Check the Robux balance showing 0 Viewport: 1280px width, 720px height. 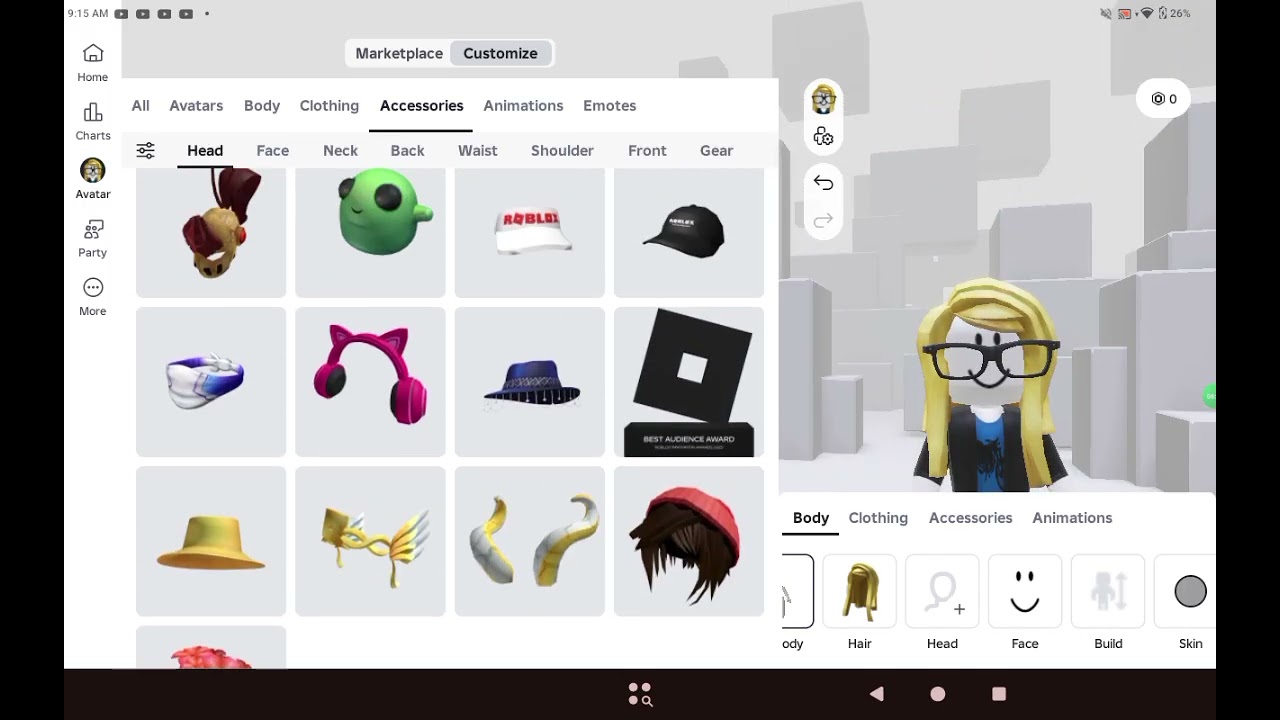click(1163, 98)
